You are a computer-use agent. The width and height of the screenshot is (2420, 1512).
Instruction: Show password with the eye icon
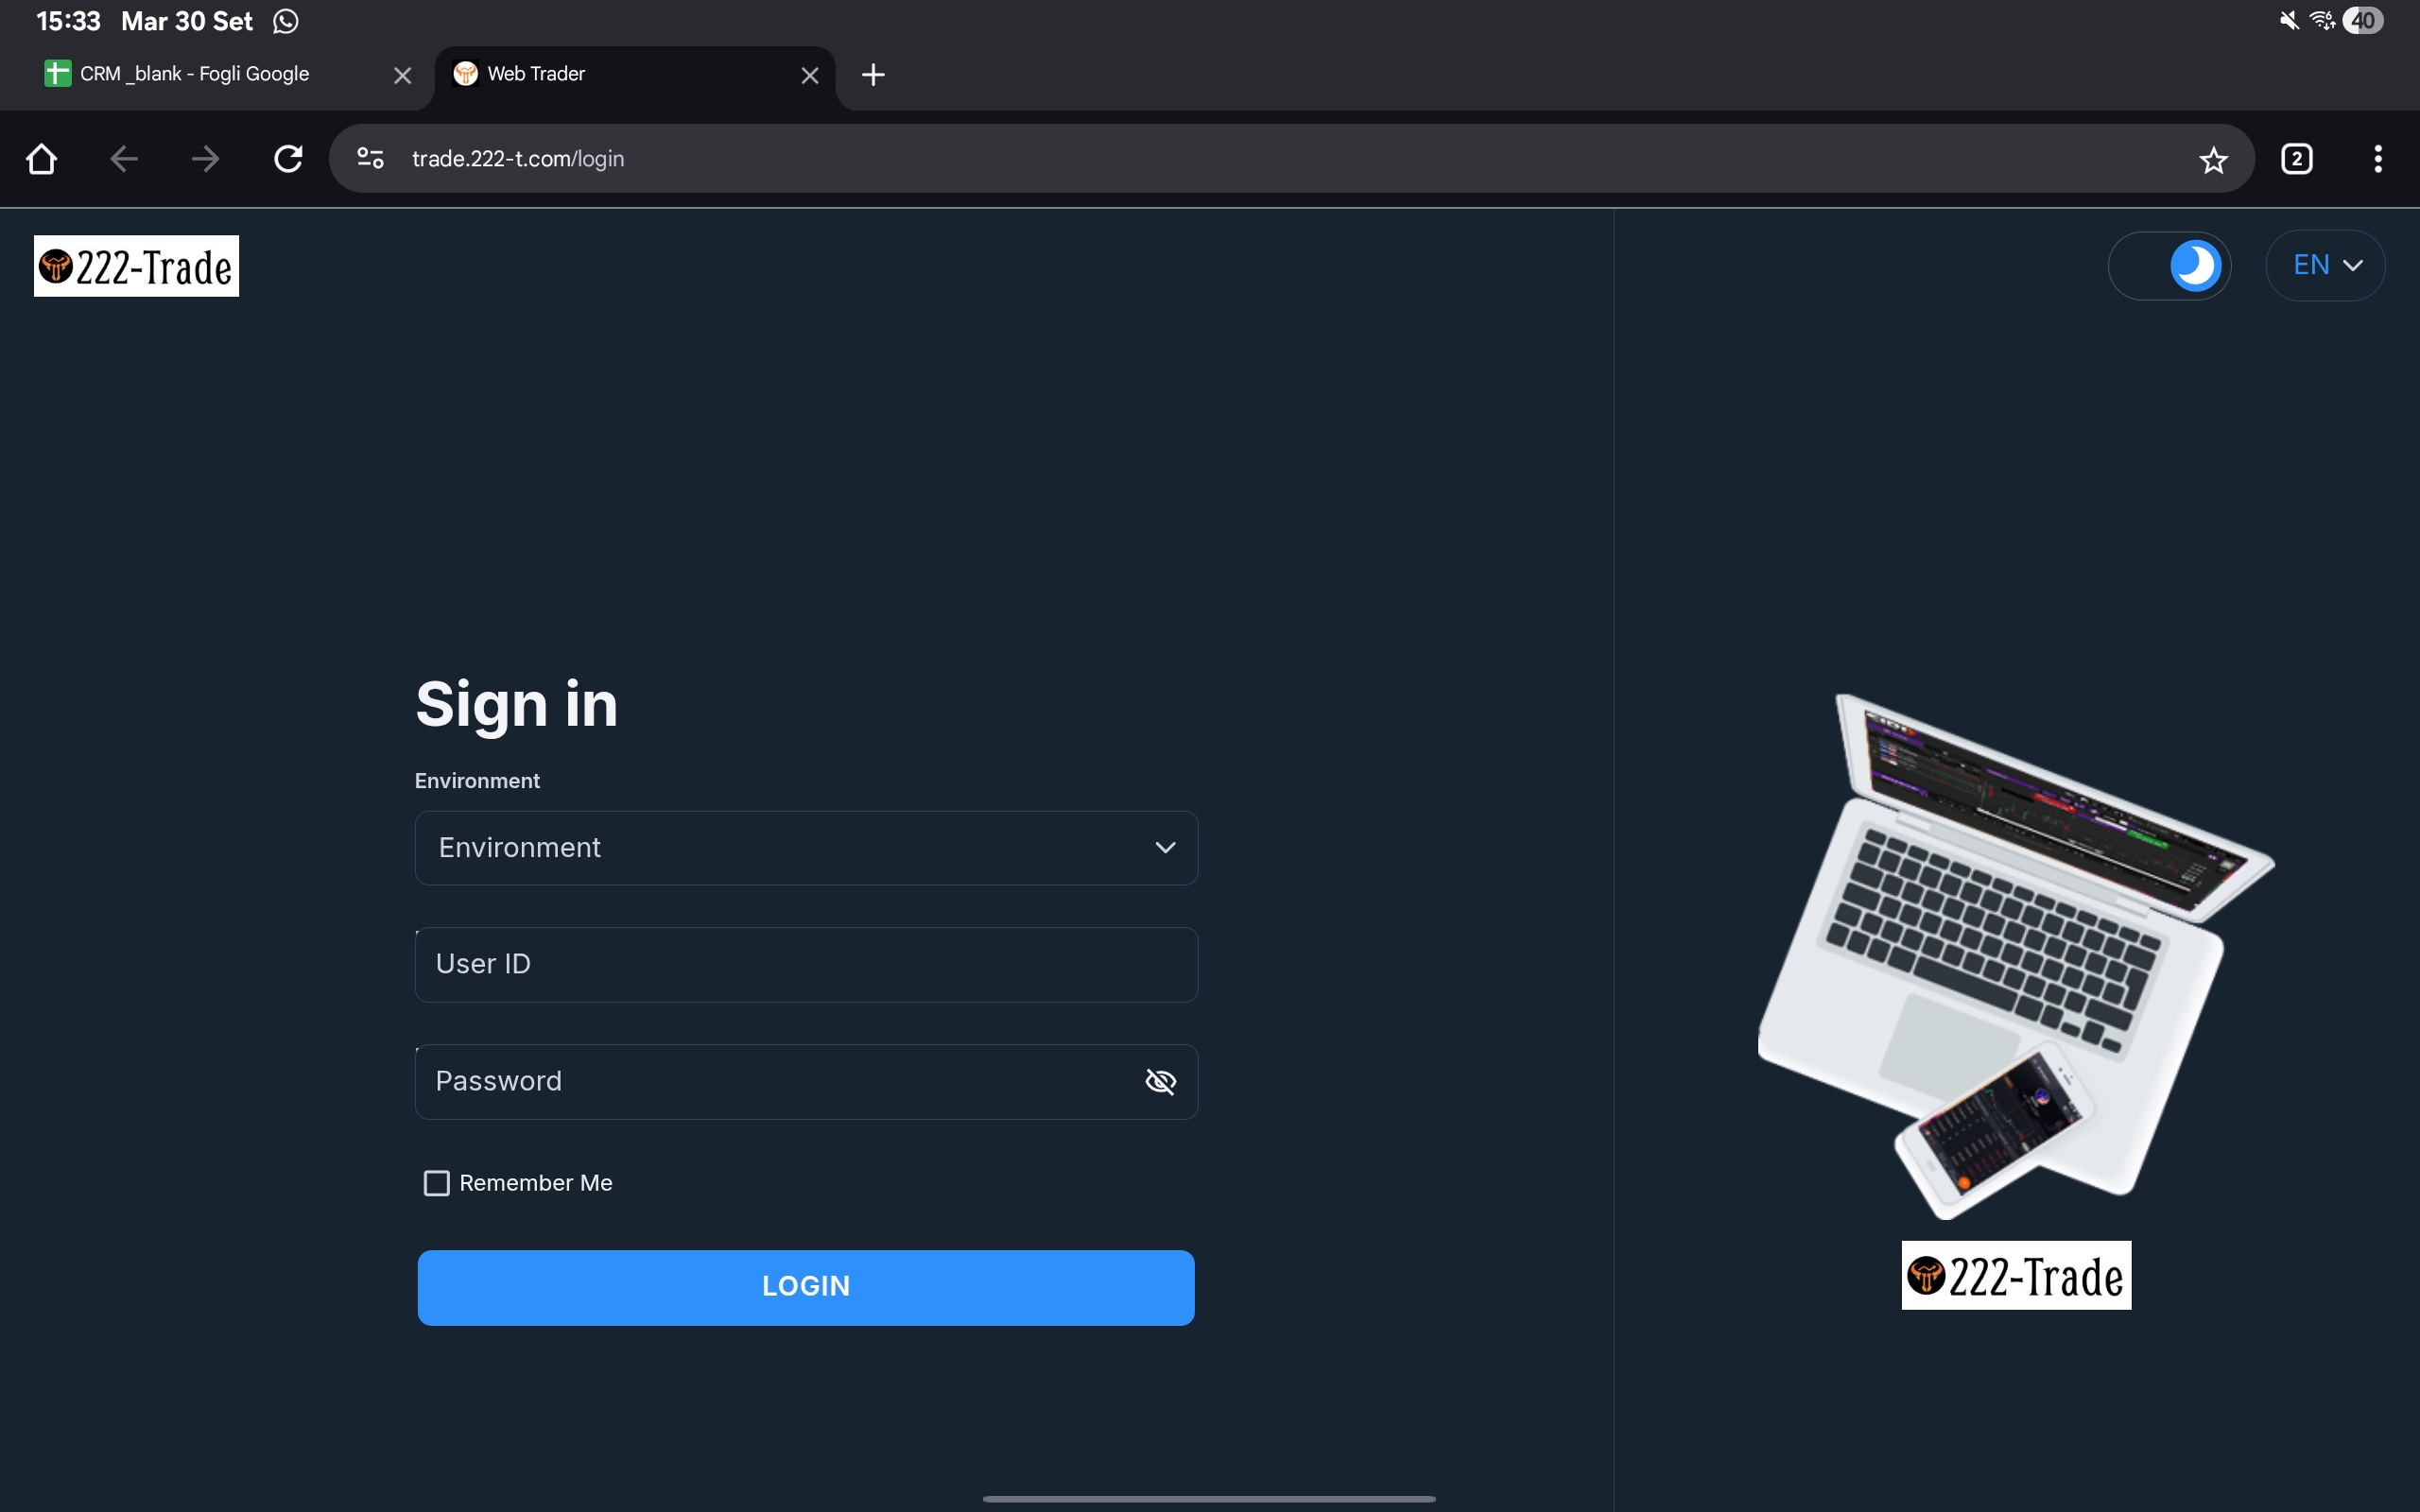pos(1160,1082)
